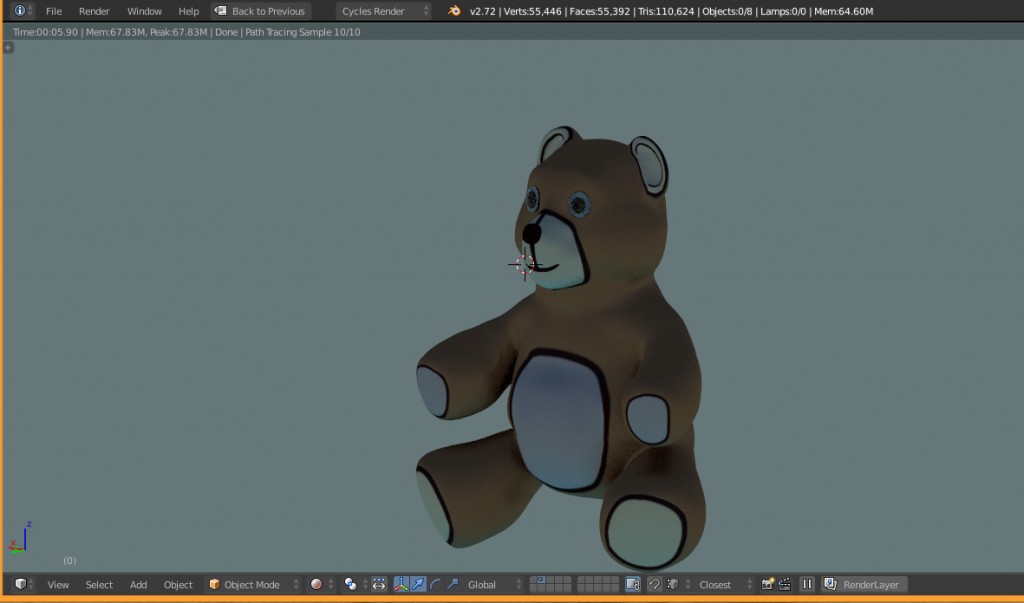Click the render animation clapperboard icon

coord(784,584)
